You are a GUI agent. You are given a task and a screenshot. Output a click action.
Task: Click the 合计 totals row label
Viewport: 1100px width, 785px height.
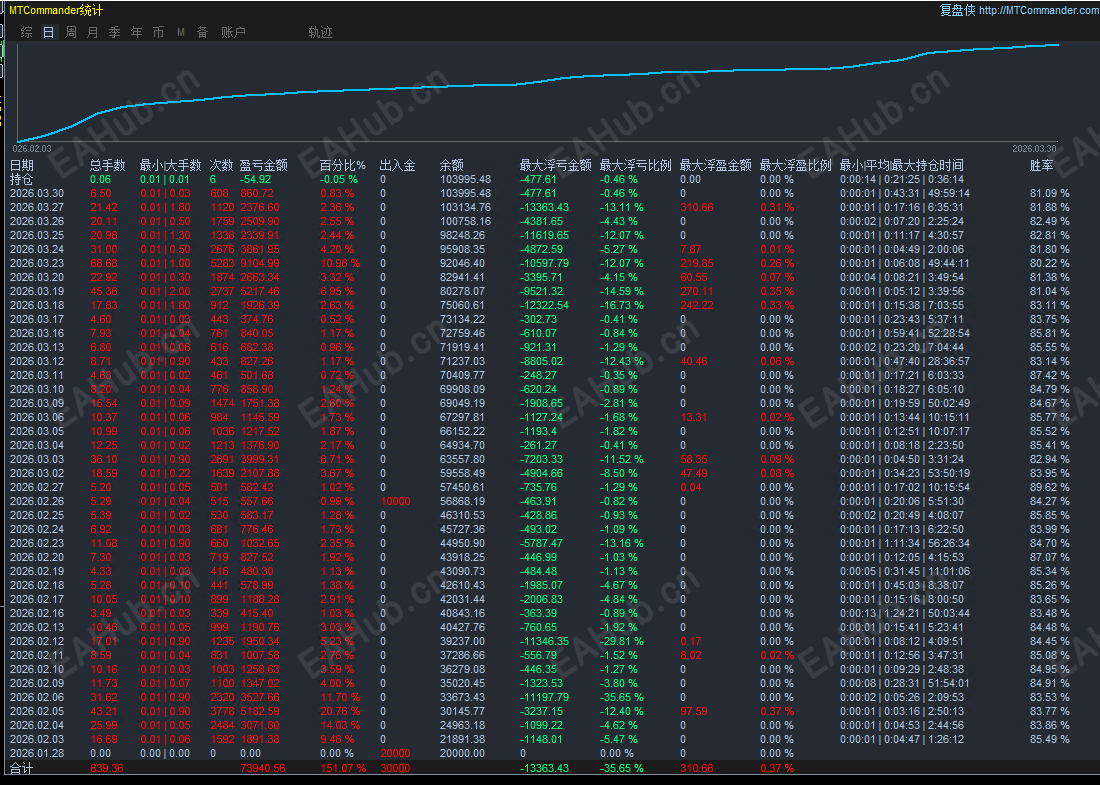[x=22, y=768]
